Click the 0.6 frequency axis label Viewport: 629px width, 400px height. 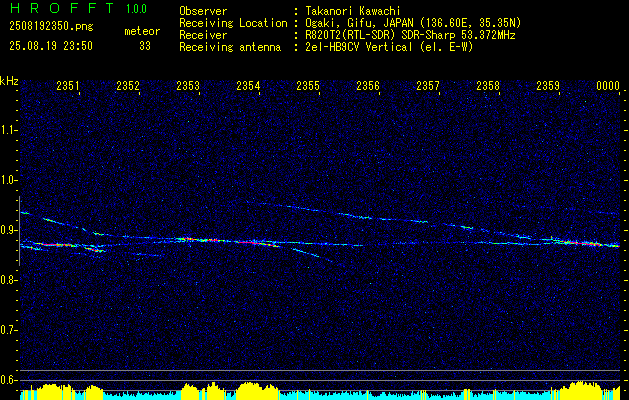click(x=9, y=380)
